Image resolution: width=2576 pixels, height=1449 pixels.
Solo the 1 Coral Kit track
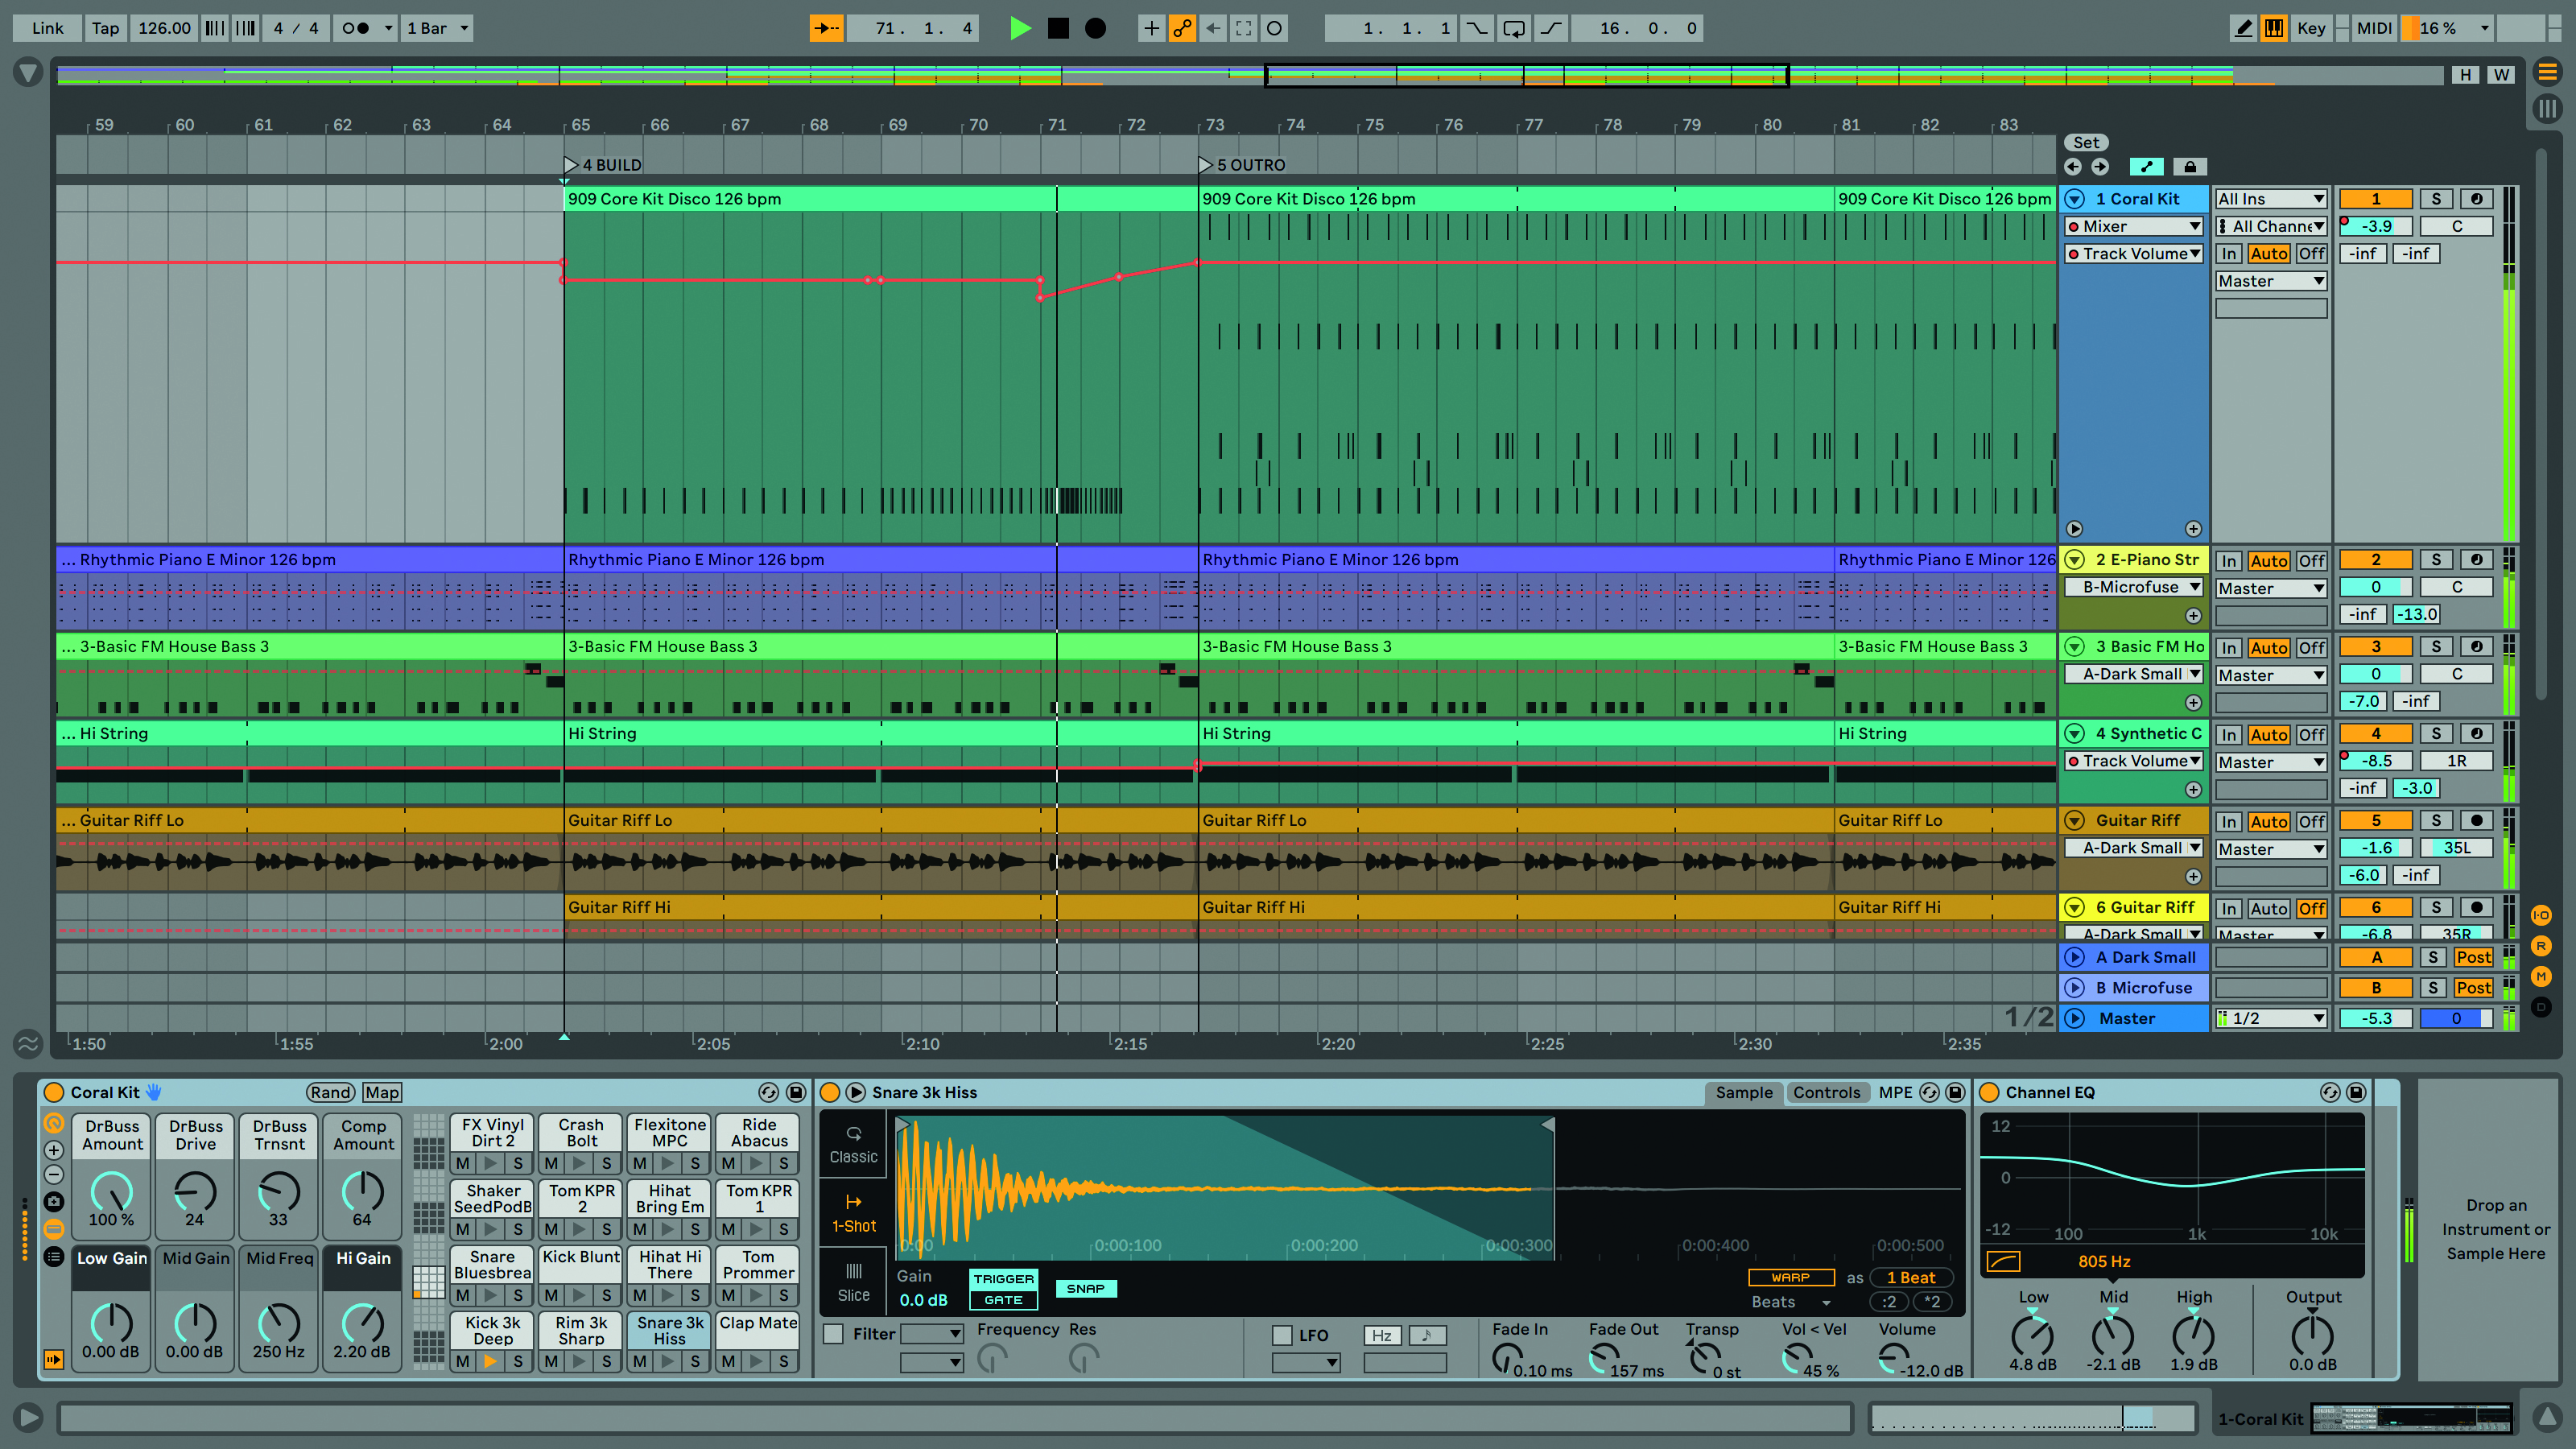[x=2436, y=199]
